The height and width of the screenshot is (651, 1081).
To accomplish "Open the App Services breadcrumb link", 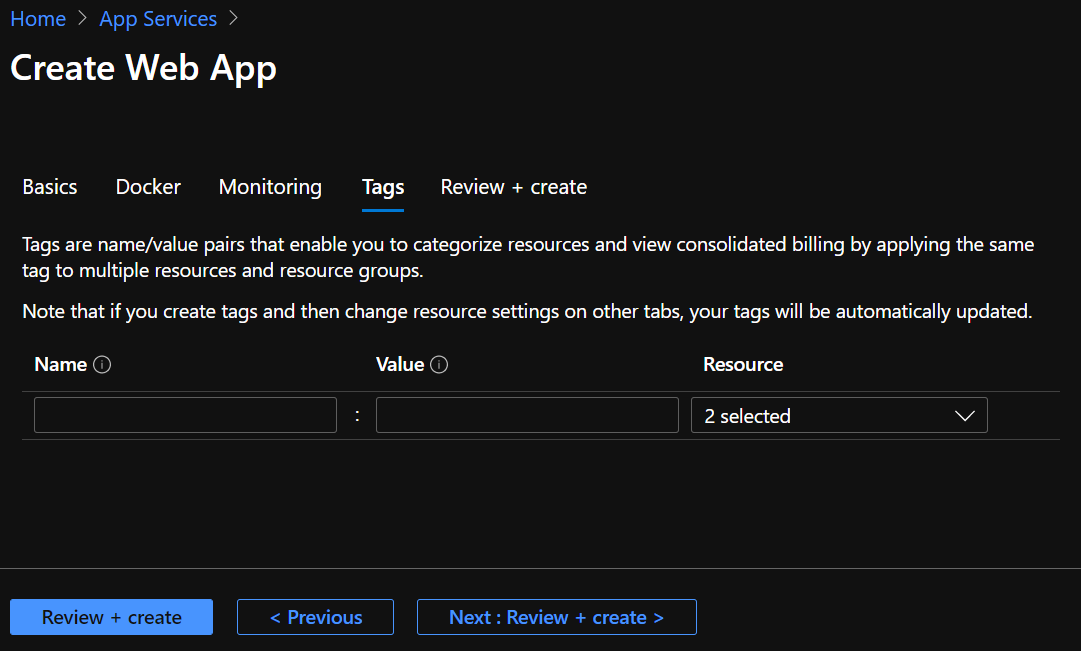I will tap(158, 19).
